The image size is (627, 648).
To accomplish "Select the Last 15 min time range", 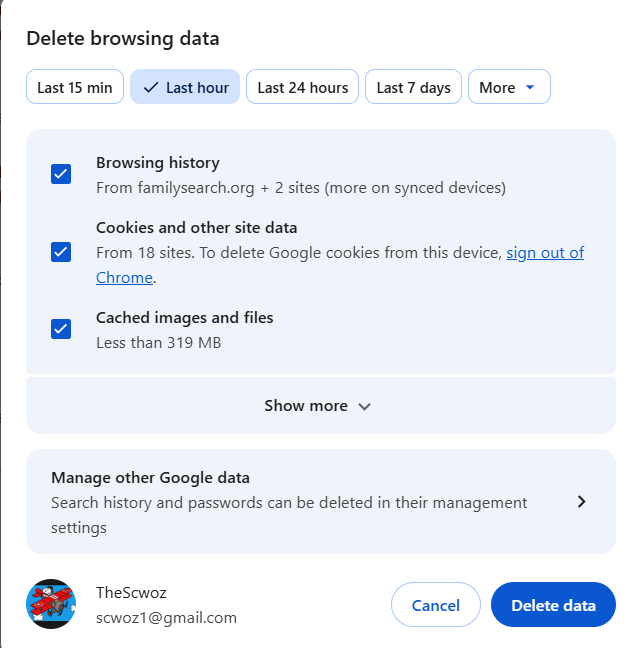I will tap(75, 88).
